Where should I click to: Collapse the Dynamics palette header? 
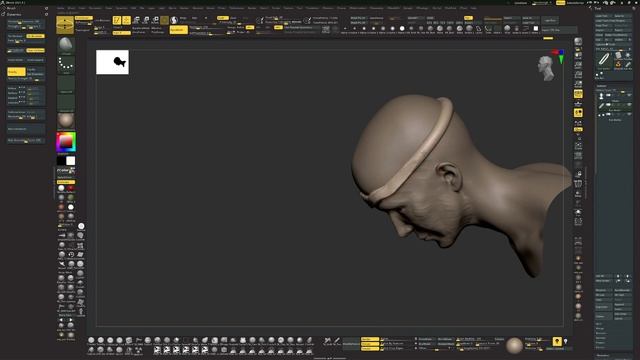14,14
